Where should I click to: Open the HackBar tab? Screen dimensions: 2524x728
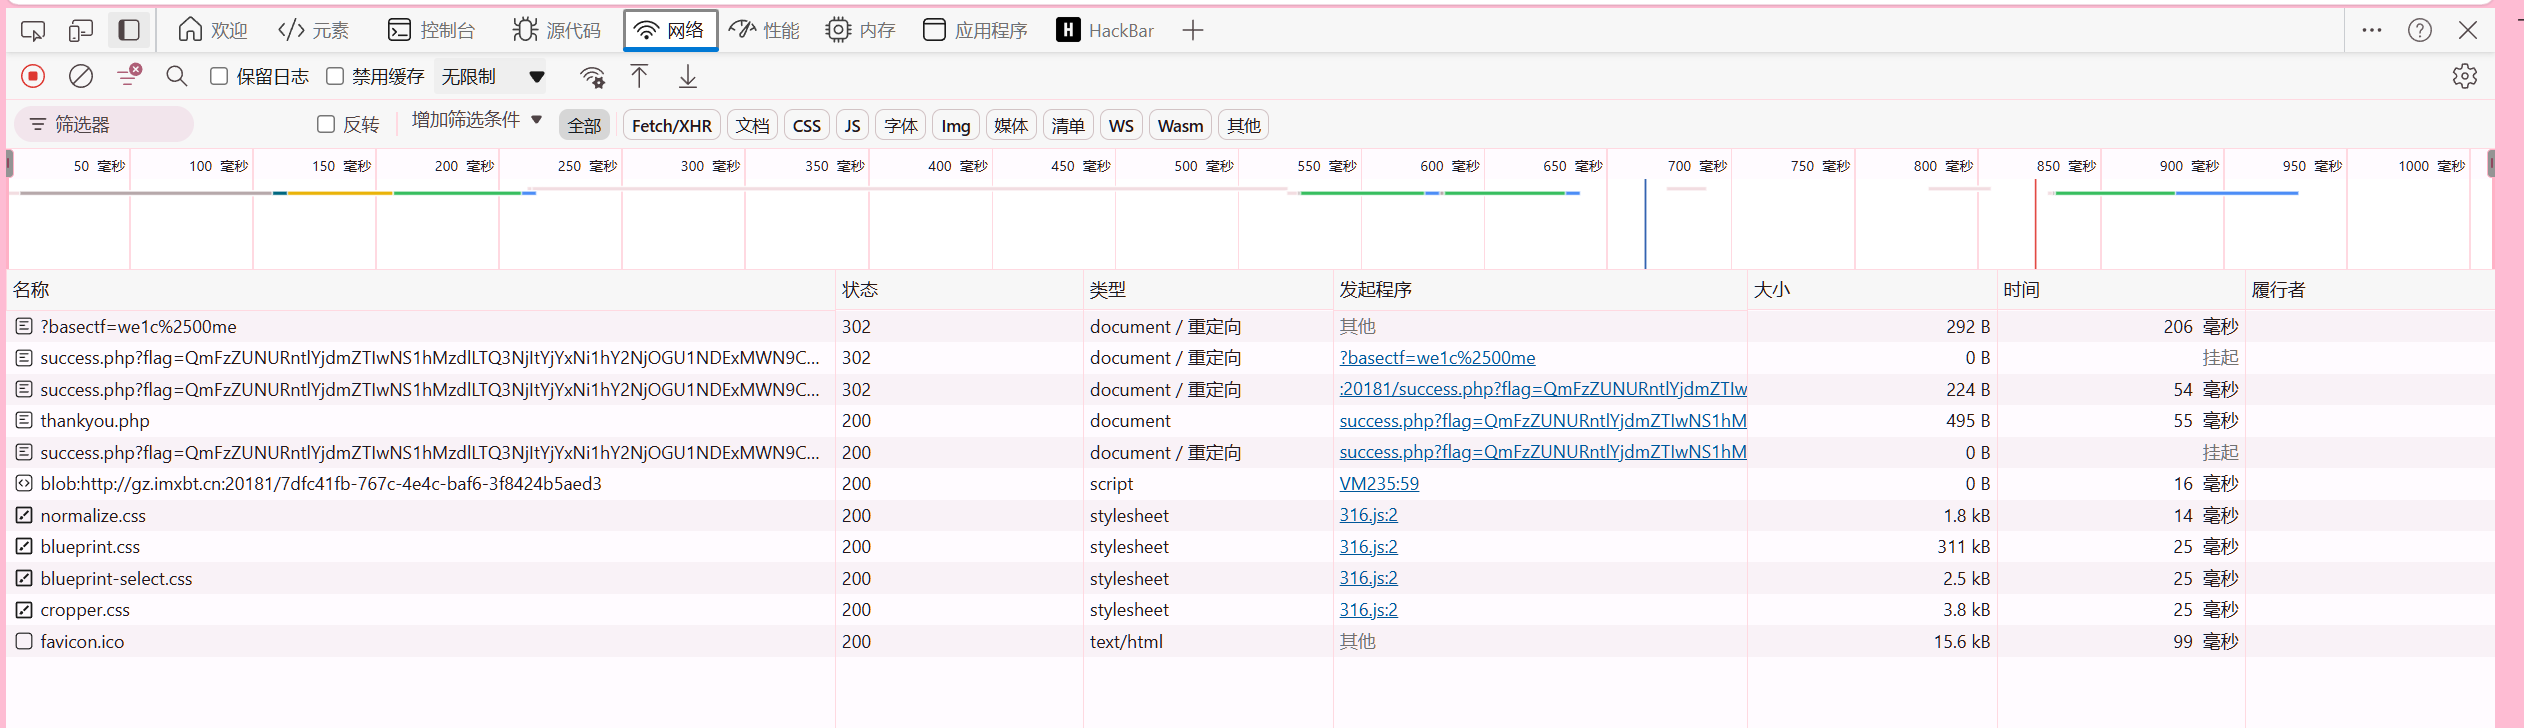1105,30
